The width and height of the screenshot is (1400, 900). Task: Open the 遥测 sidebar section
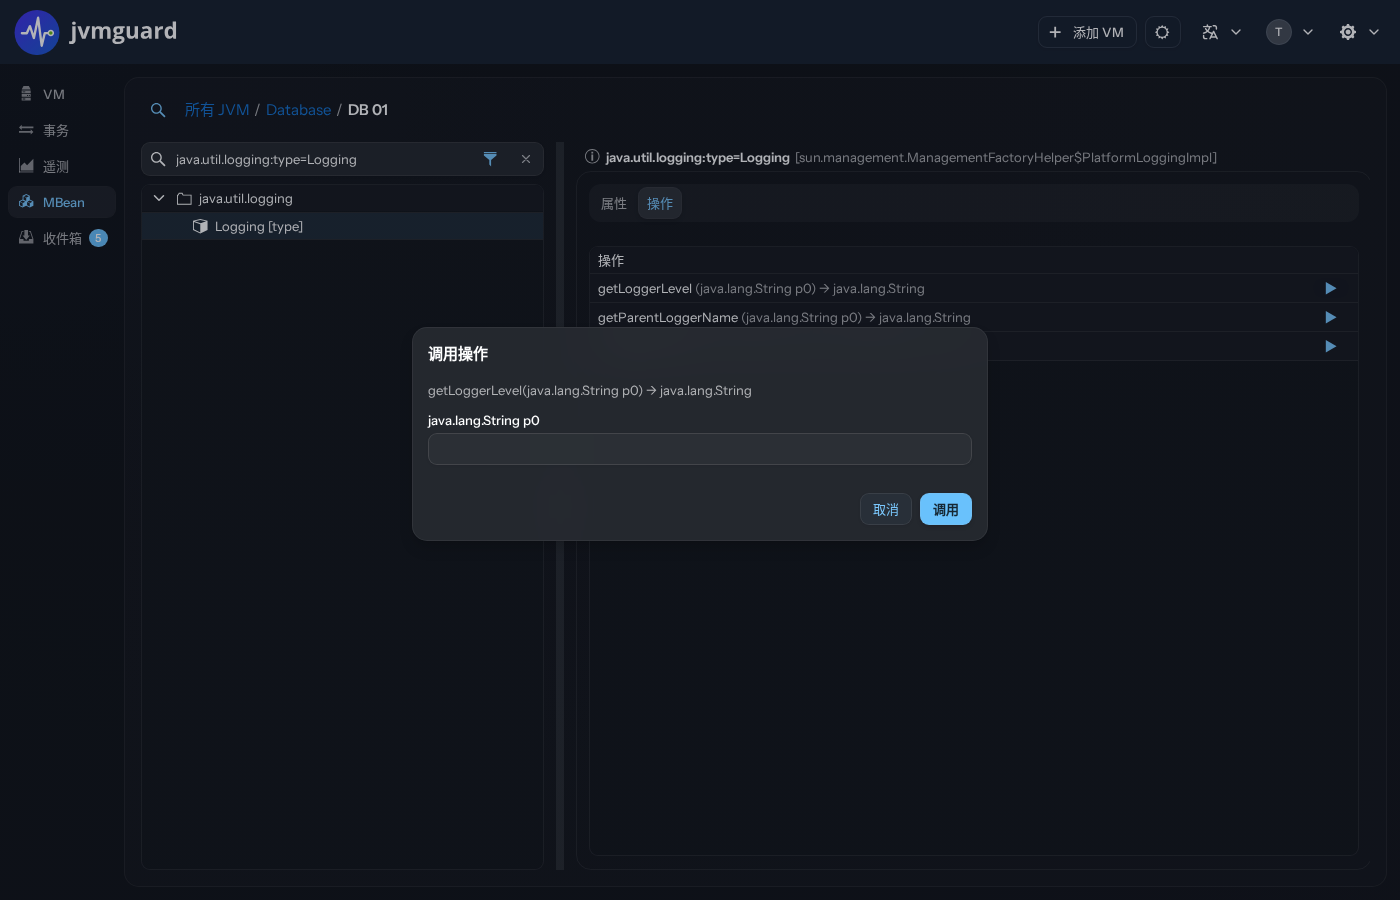[x=62, y=166]
